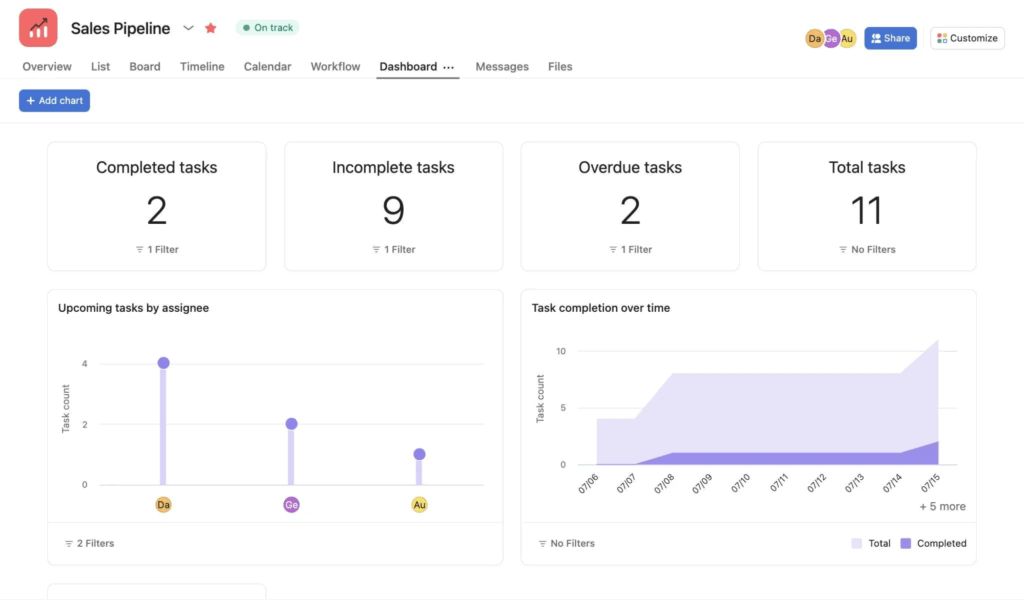The image size is (1024, 600).
Task: Click the Da avatar under assignee chart
Action: pos(163,505)
